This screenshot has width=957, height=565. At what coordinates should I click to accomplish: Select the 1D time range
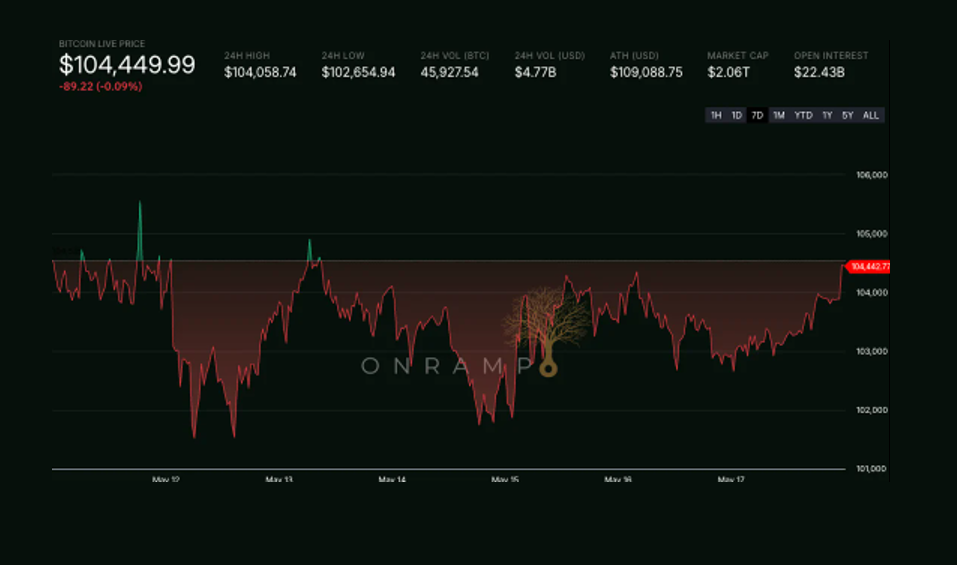tap(737, 115)
